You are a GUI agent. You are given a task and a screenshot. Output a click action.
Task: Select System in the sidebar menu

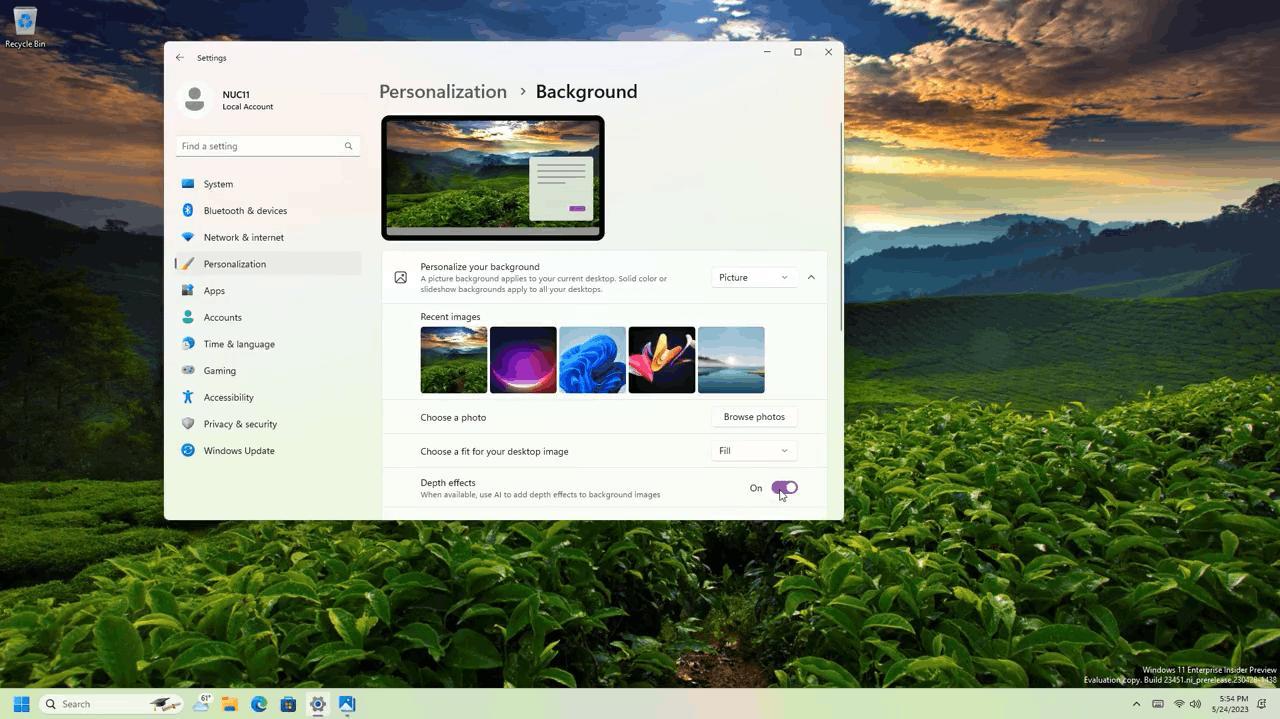[218, 184]
